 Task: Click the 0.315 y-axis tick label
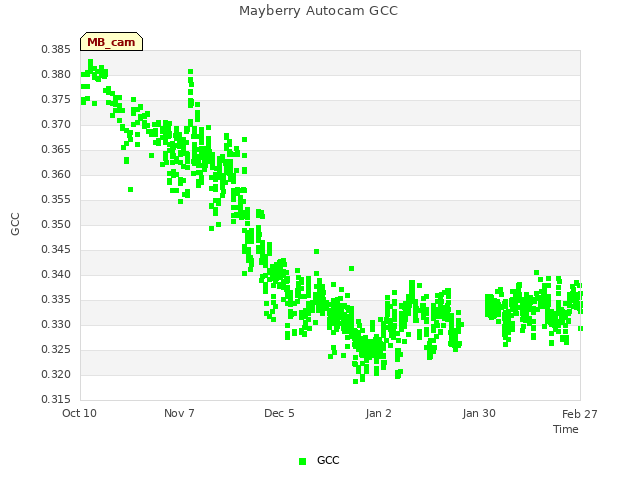click(56, 399)
